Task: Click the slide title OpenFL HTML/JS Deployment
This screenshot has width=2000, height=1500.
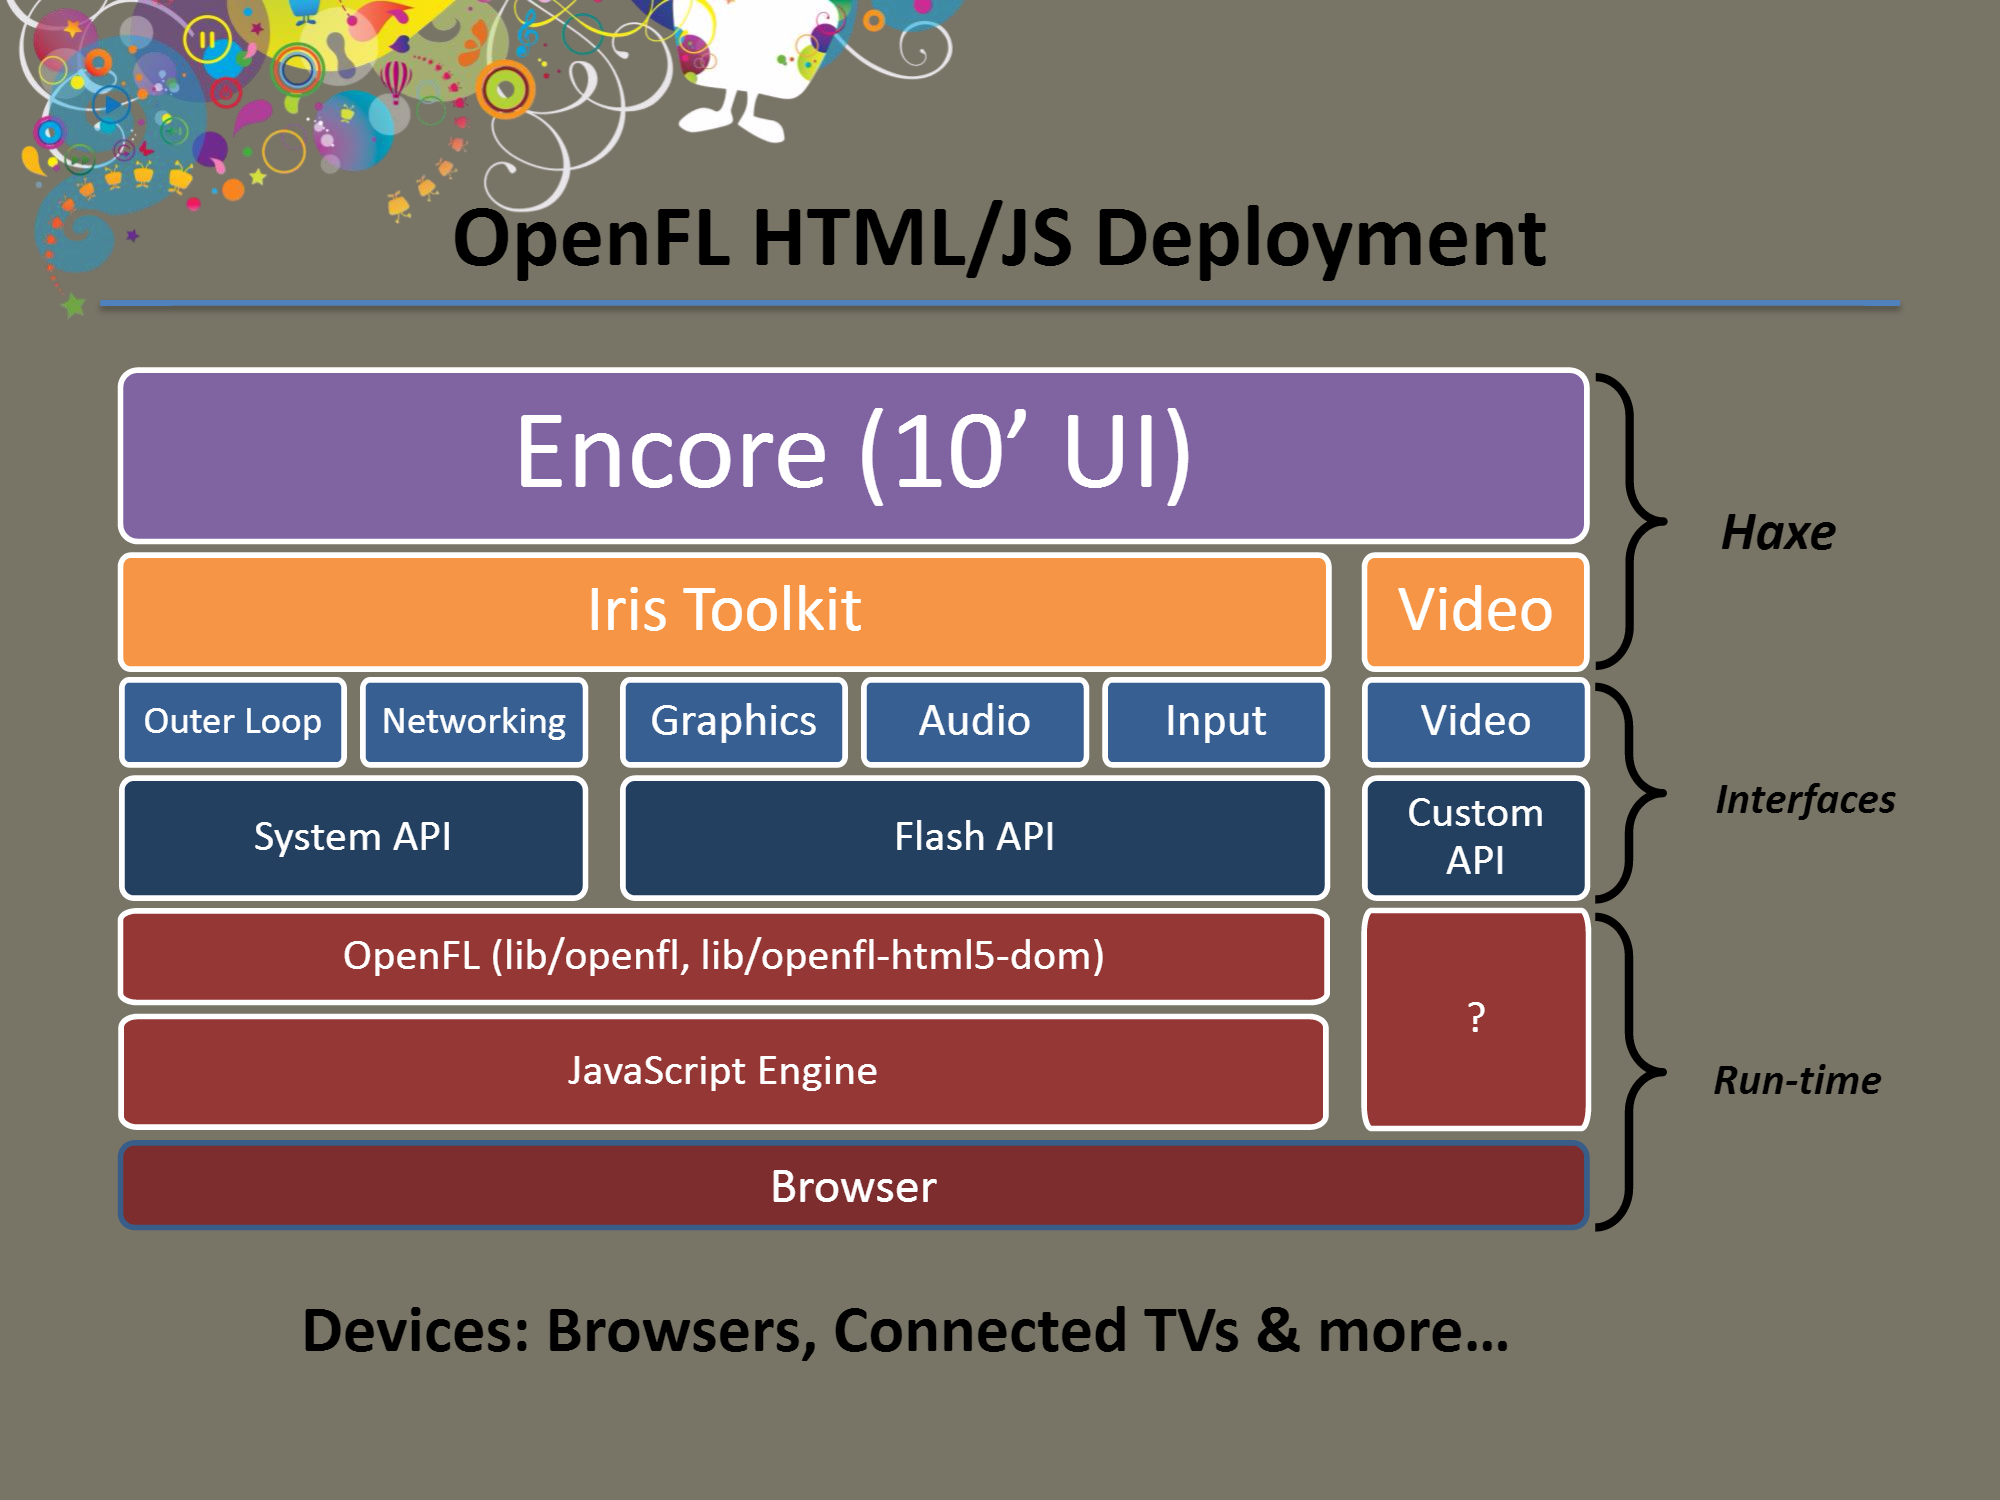Action: [x=999, y=238]
